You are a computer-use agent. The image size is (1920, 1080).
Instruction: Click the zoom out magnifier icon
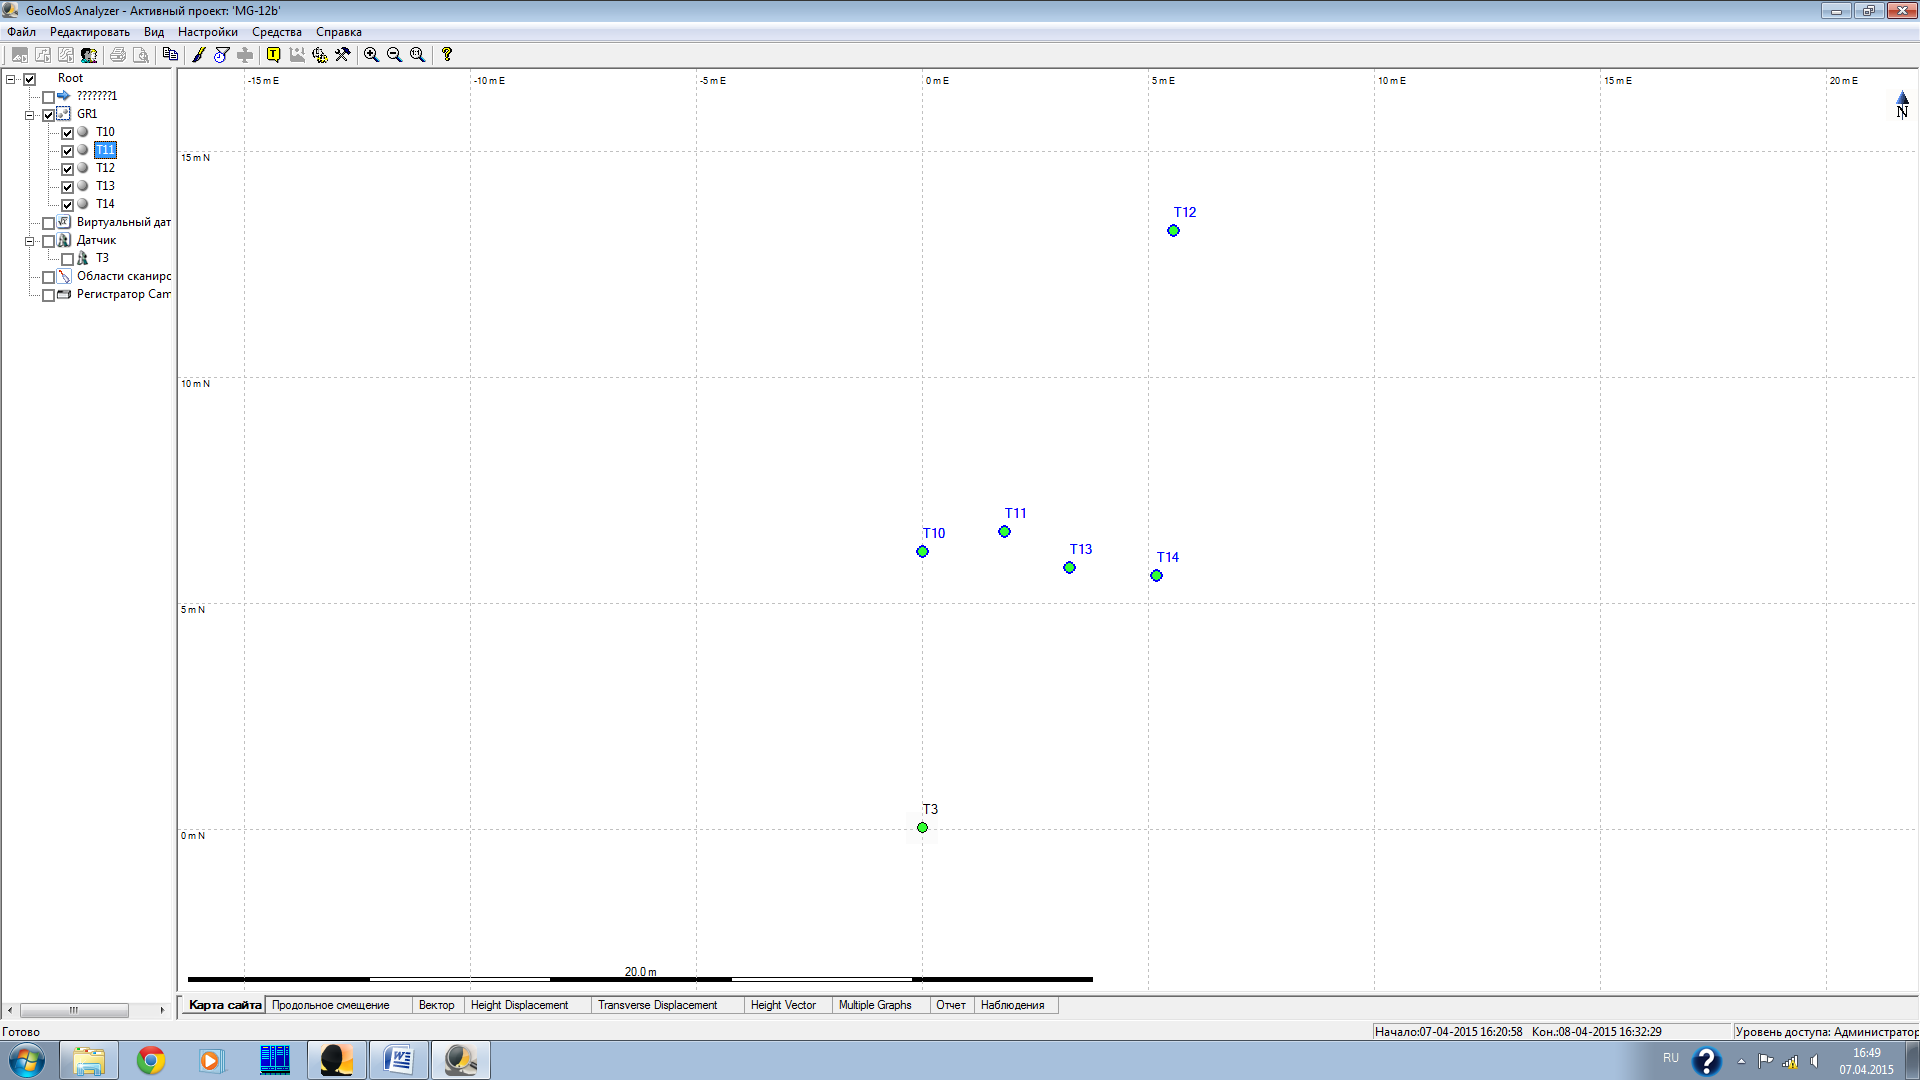point(394,55)
